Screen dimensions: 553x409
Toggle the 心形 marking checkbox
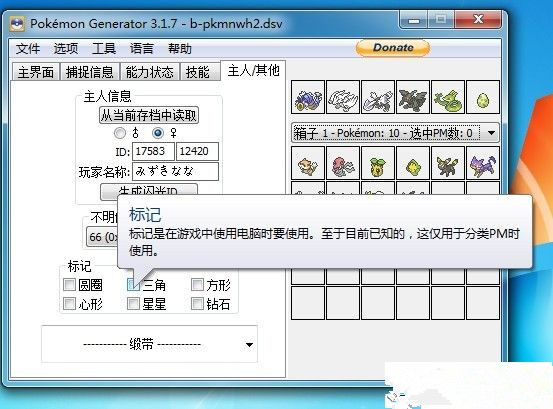tap(69, 303)
